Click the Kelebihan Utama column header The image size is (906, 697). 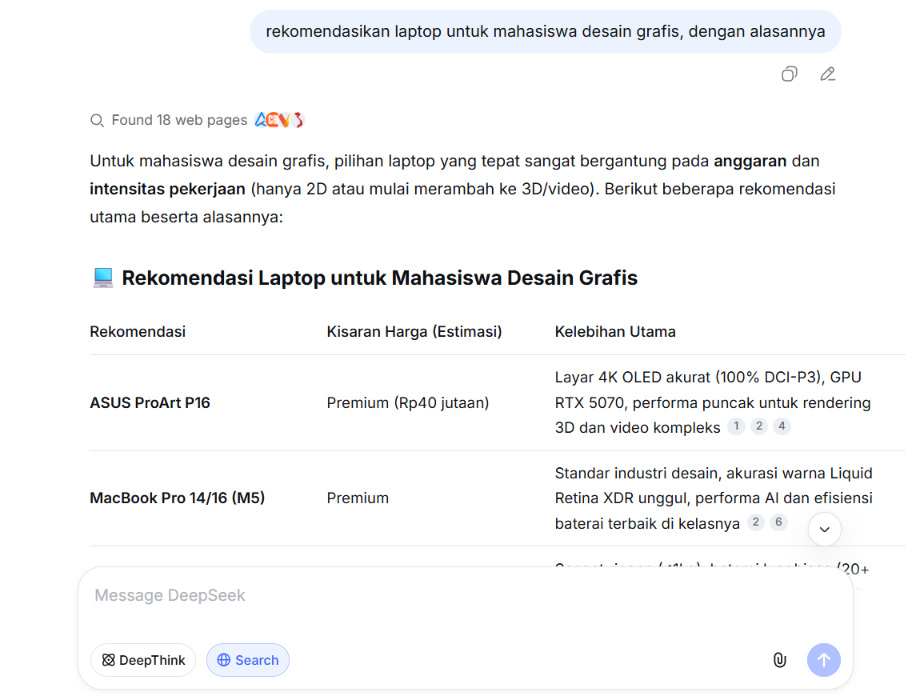pyautogui.click(x=615, y=332)
